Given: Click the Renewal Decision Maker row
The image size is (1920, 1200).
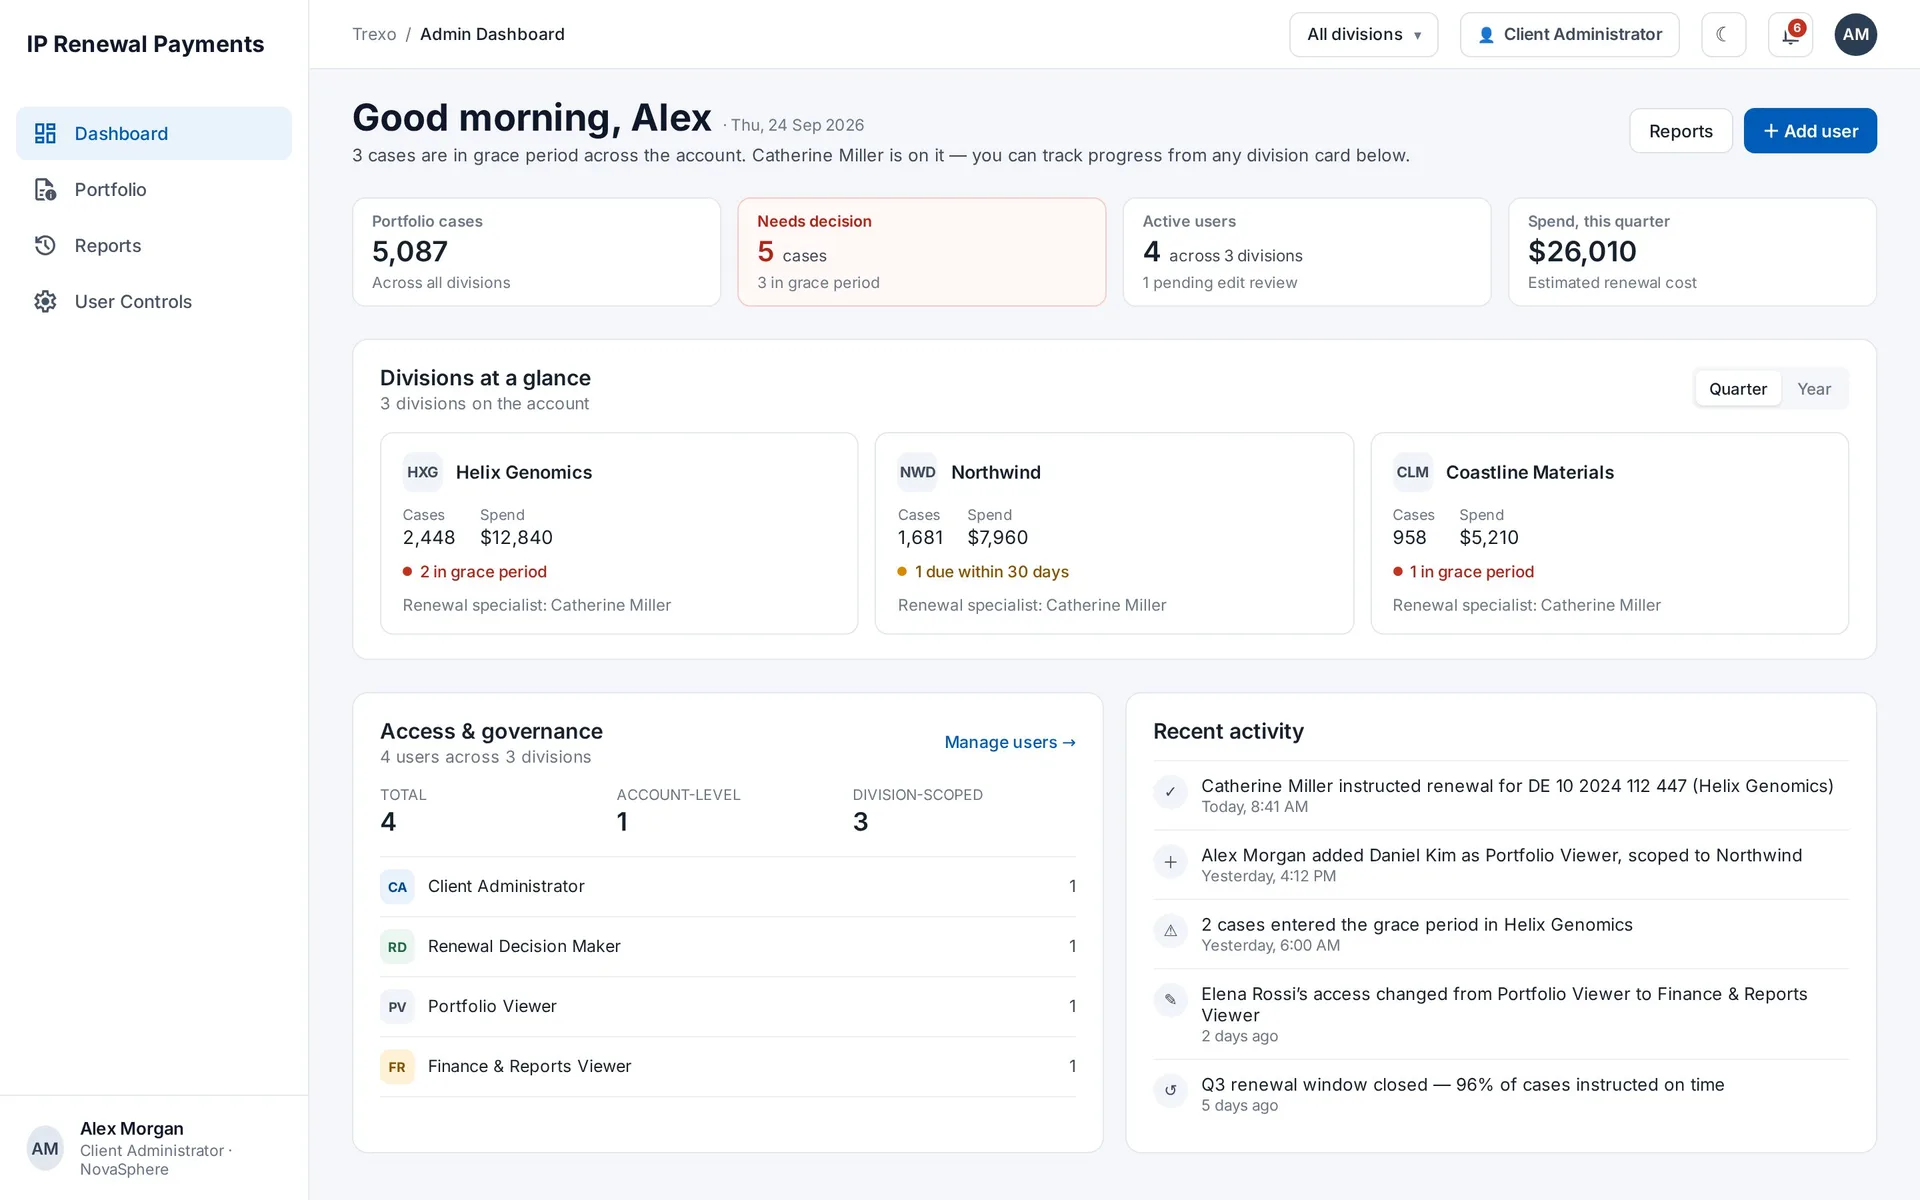Looking at the screenshot, I should [x=727, y=947].
